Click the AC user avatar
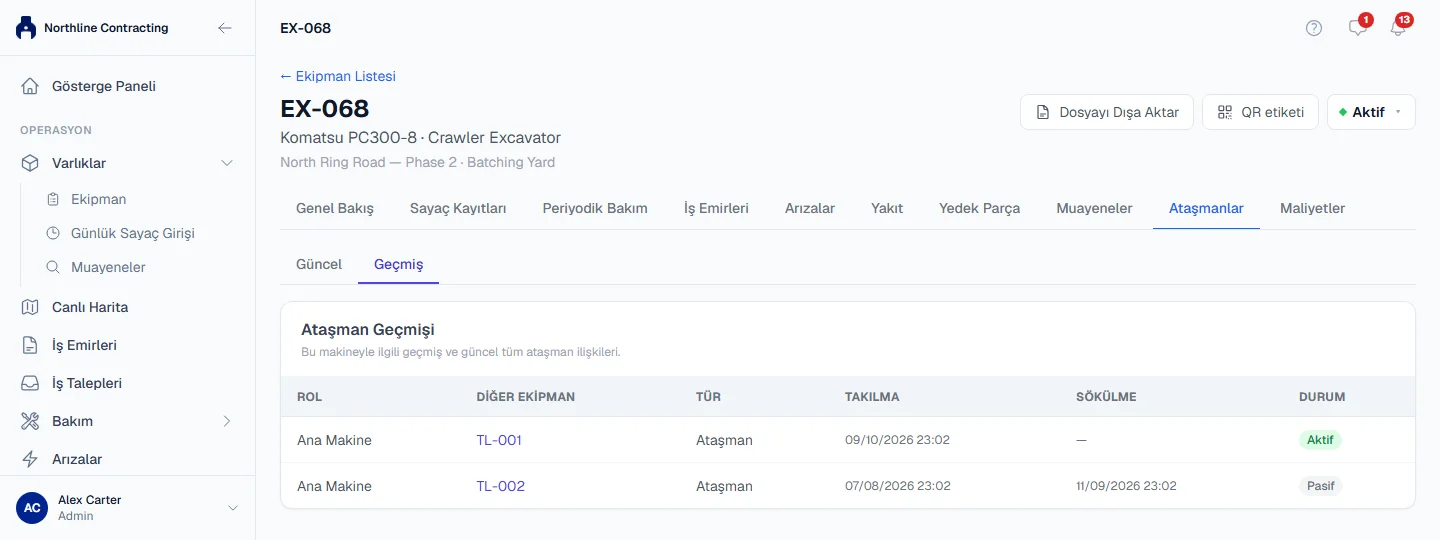 [32, 508]
